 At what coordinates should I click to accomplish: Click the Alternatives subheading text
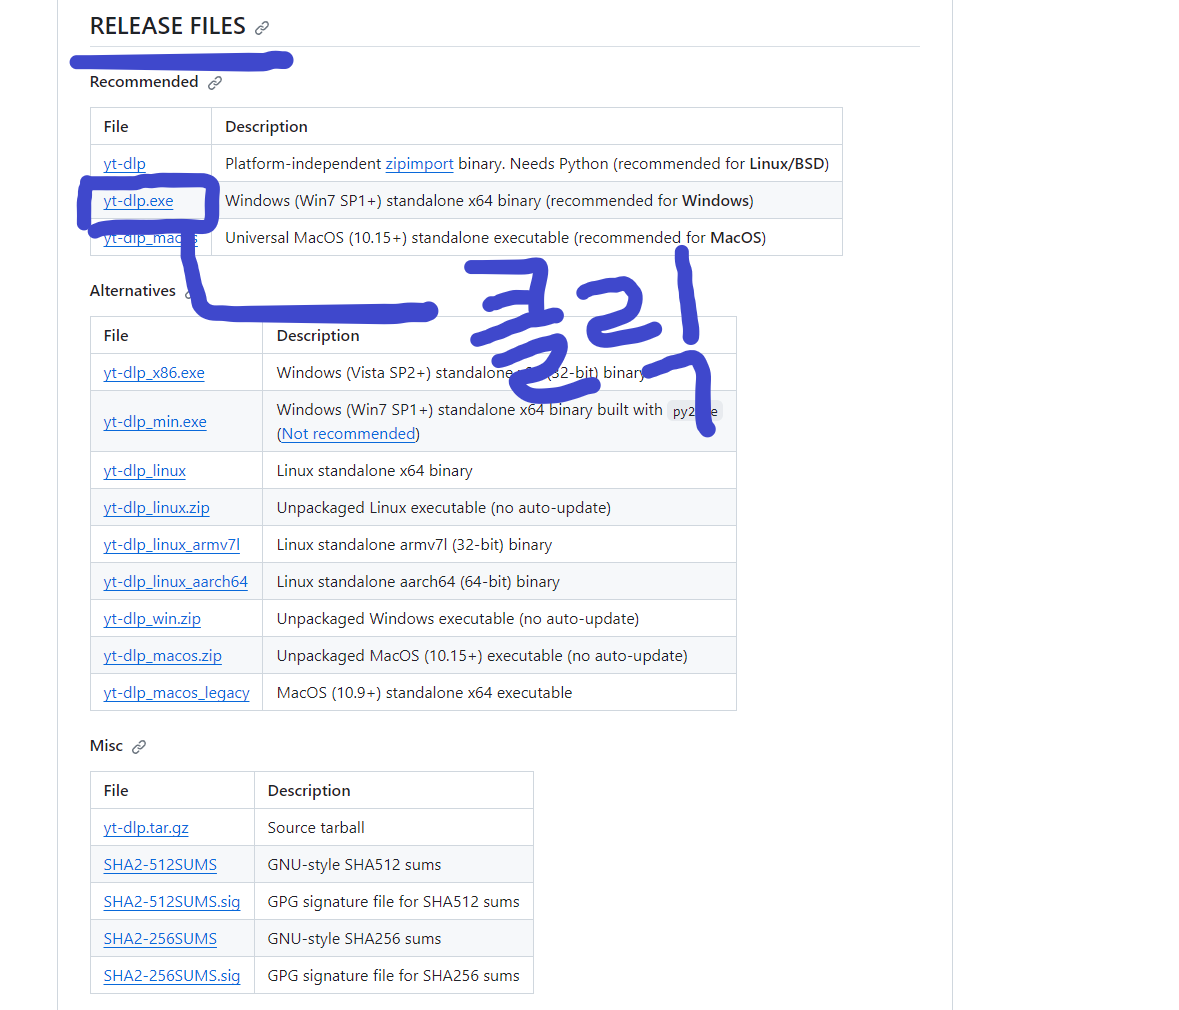133,290
